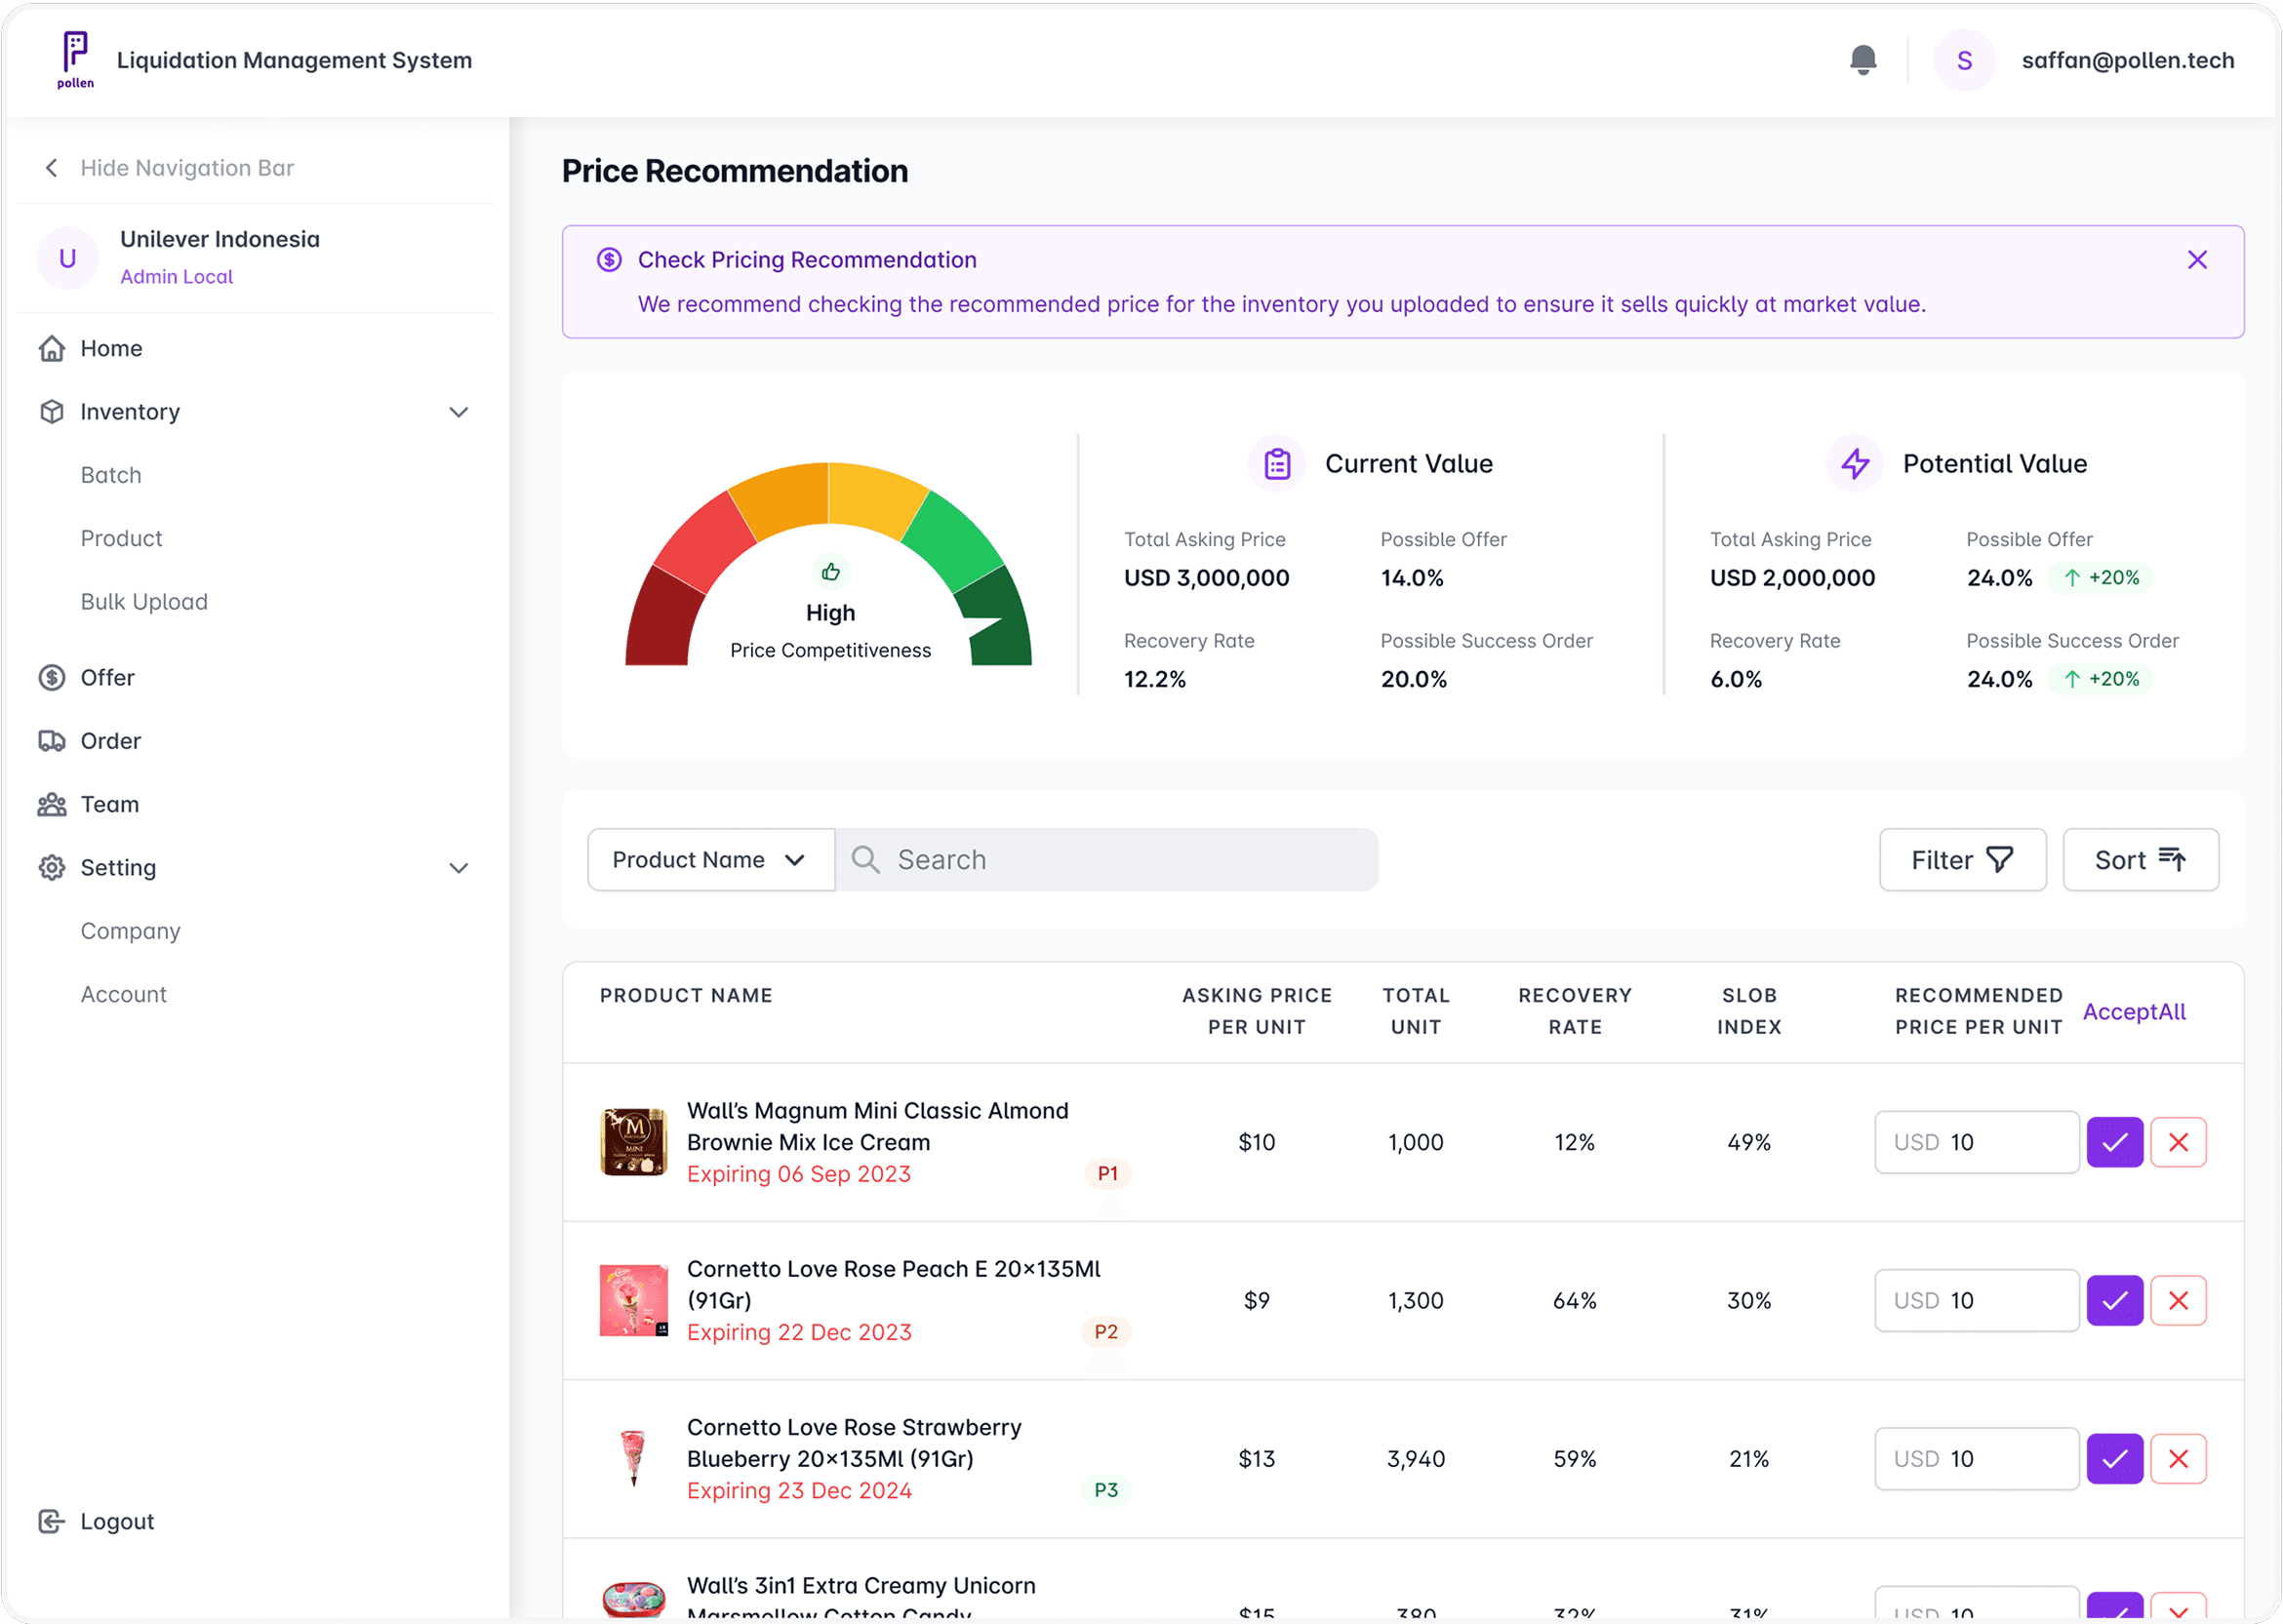Click the AcceptAll link
2283x1624 pixels.
[x=2133, y=1012]
